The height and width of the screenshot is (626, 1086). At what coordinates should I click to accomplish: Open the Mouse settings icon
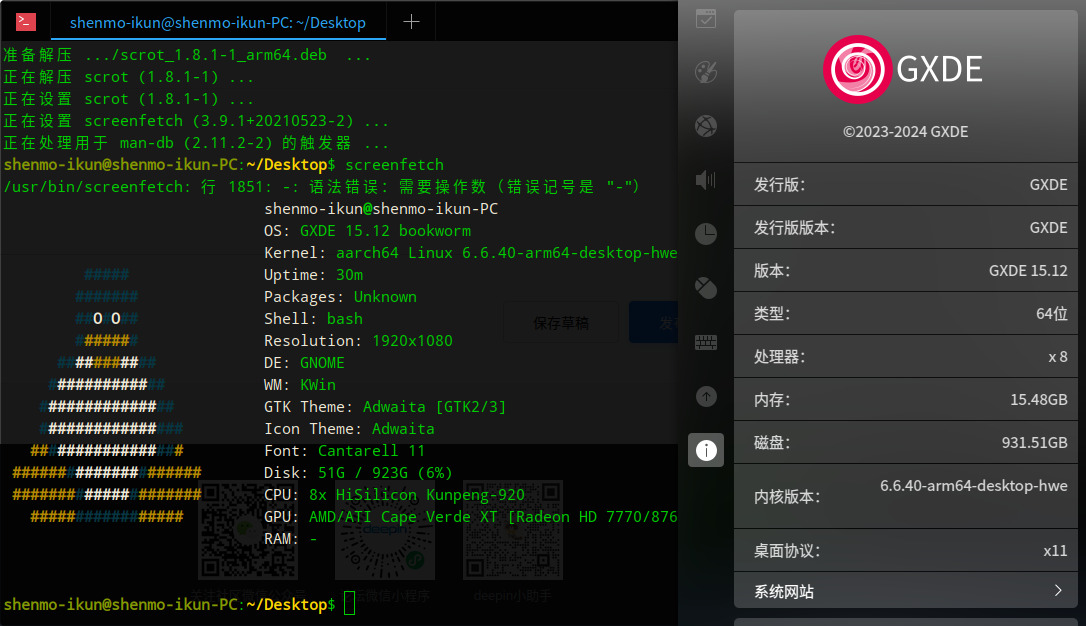pyautogui.click(x=706, y=288)
